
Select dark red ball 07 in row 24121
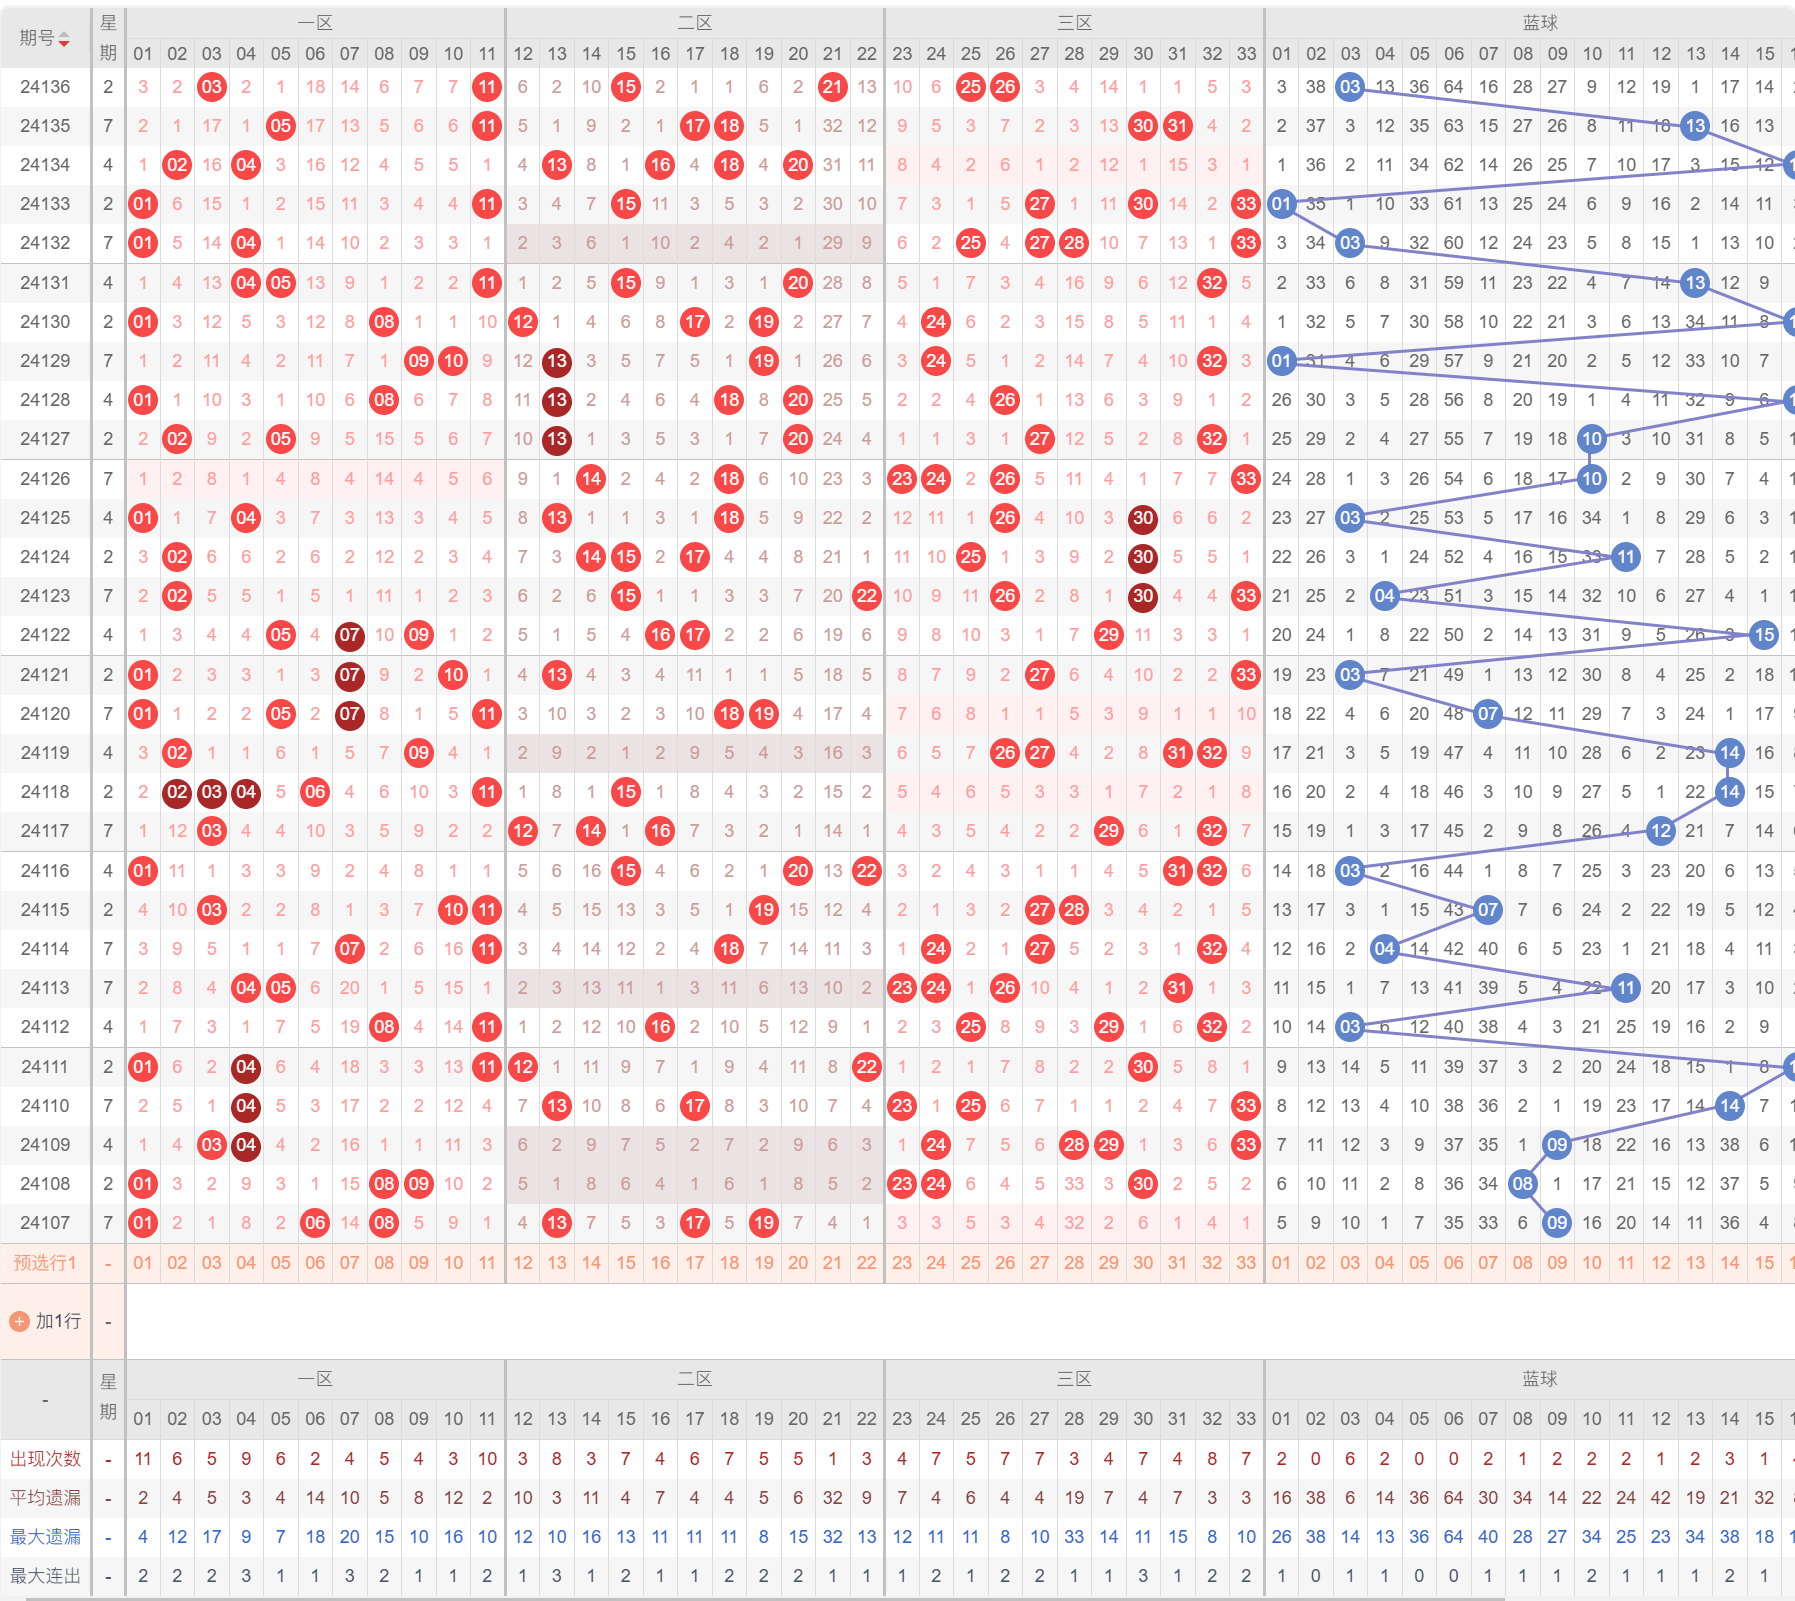tap(349, 675)
